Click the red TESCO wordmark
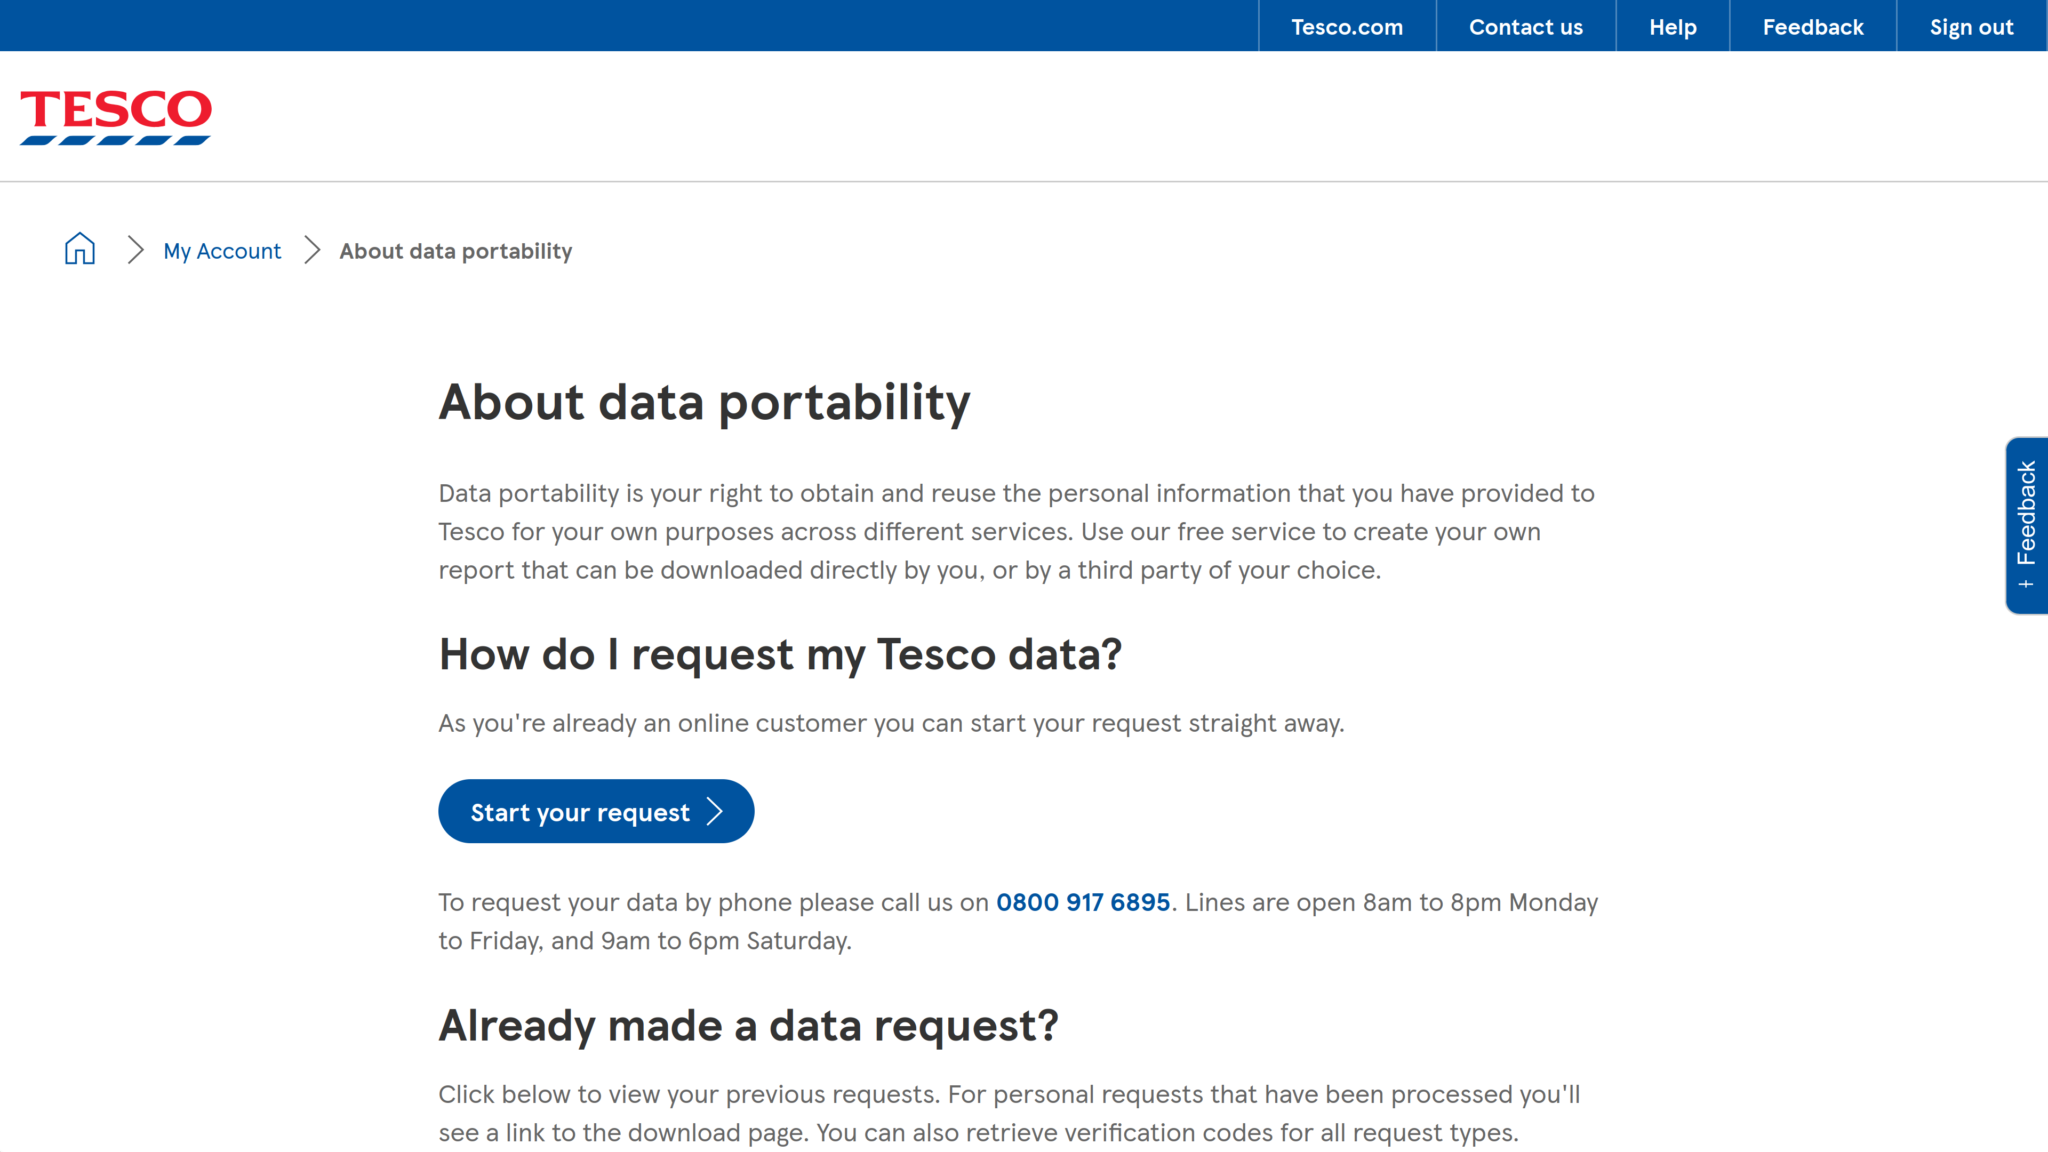This screenshot has width=2048, height=1152. tap(114, 108)
